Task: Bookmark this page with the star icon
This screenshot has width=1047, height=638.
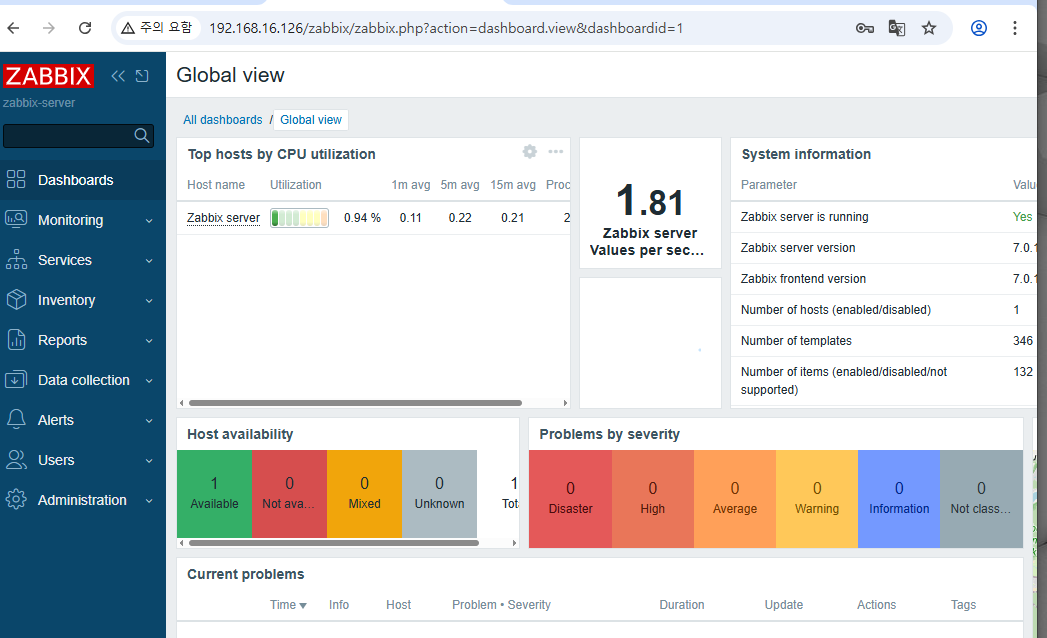Action: click(929, 28)
